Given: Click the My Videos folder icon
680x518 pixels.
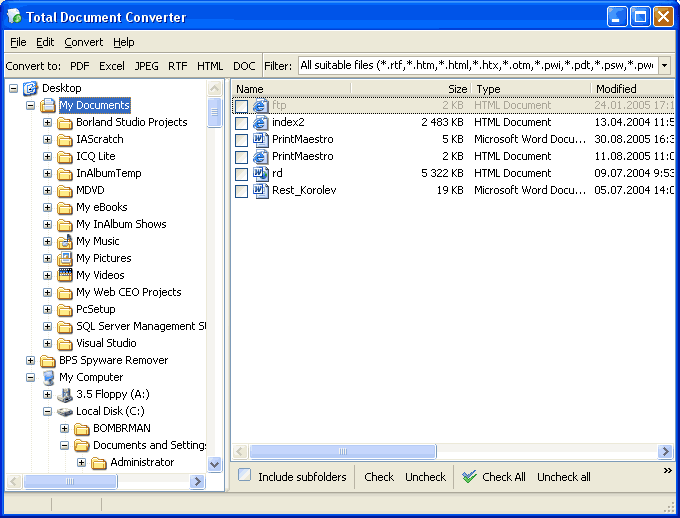Looking at the screenshot, I should pyautogui.click(x=65, y=275).
